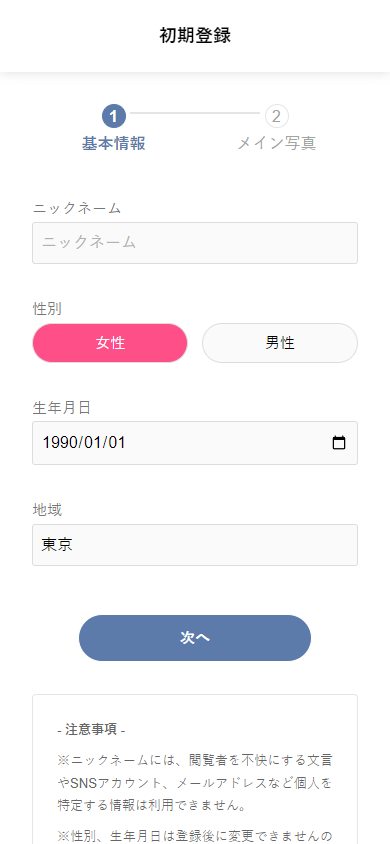Image resolution: width=390 pixels, height=844 pixels.
Task: Click the 生年月日 field label
Action: (x=61, y=407)
